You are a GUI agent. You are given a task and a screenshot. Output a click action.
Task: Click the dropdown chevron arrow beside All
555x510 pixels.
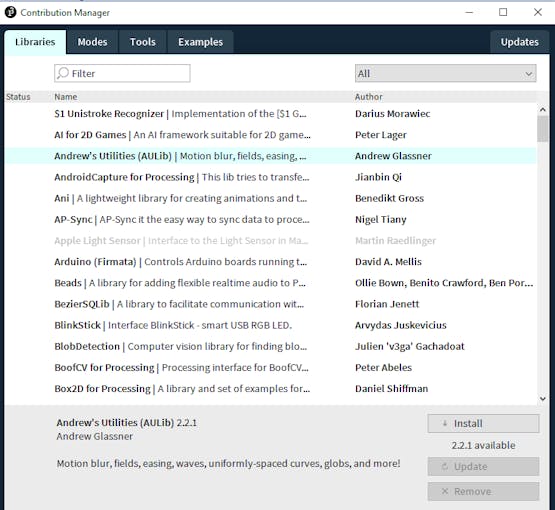(528, 74)
